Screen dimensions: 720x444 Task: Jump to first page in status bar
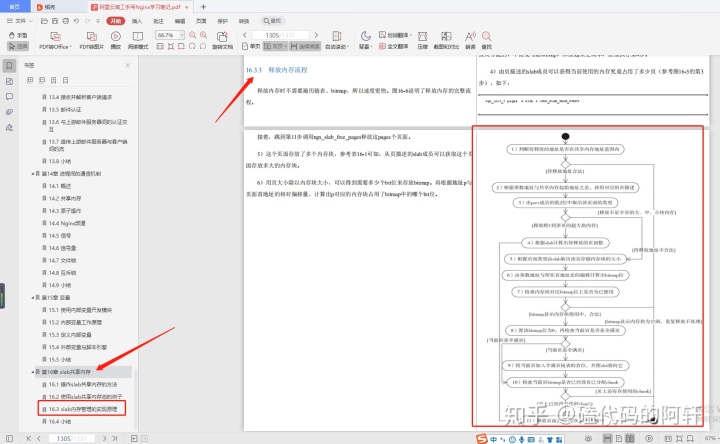[x=28, y=438]
